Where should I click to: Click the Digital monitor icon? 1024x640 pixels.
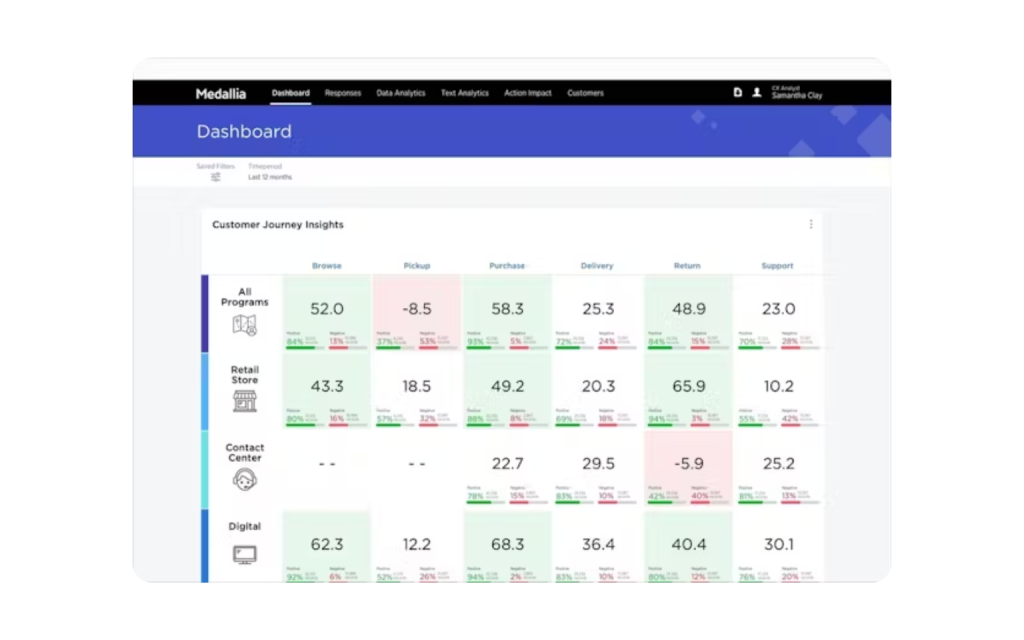coord(244,553)
